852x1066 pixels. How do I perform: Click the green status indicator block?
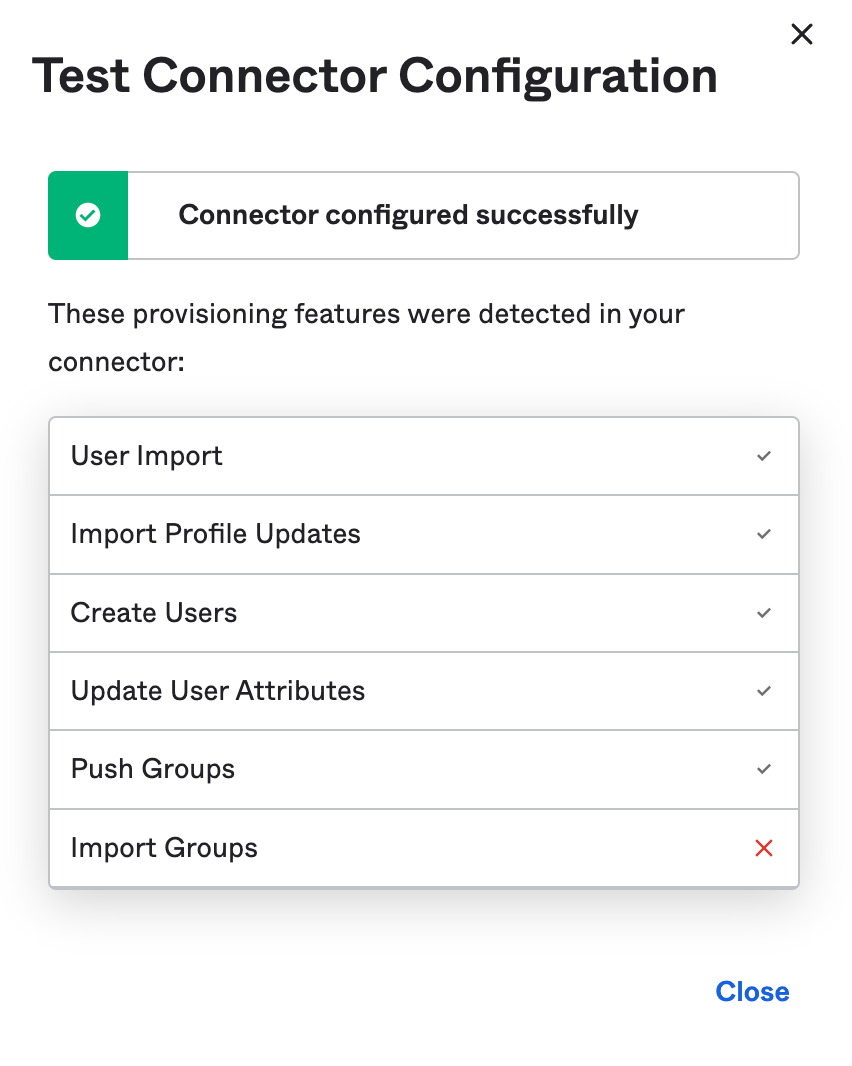[87, 214]
